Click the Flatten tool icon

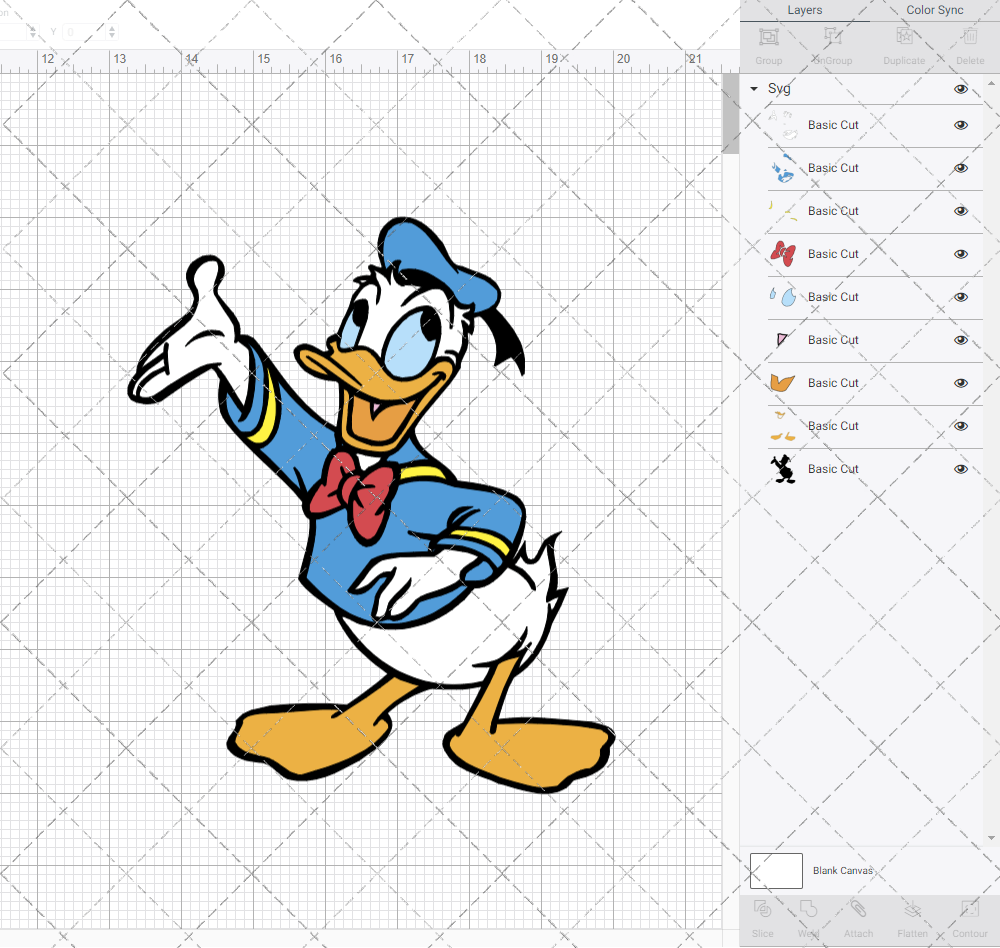pos(913,908)
